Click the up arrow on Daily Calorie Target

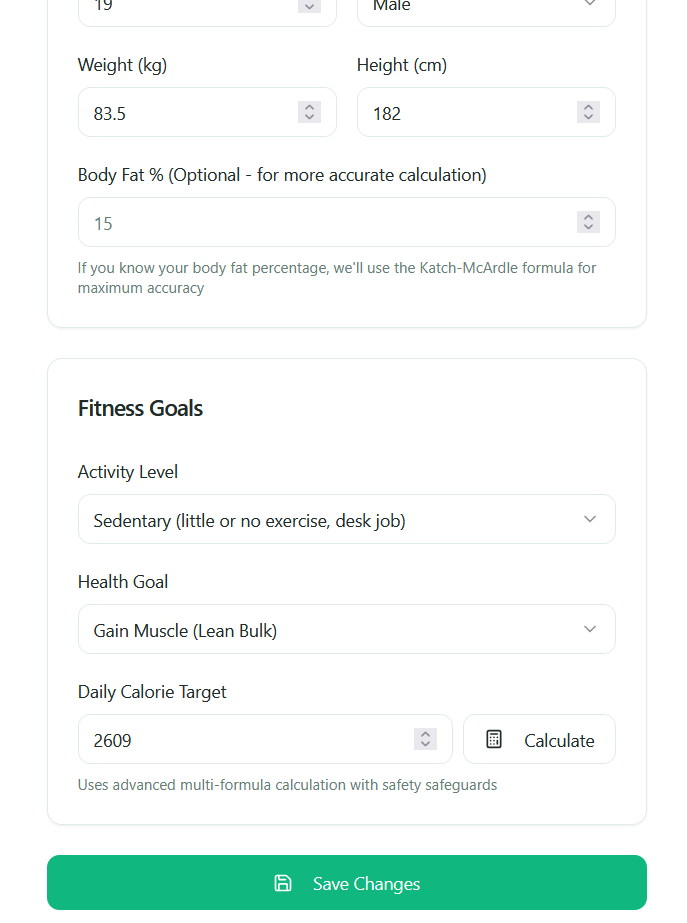click(425, 734)
